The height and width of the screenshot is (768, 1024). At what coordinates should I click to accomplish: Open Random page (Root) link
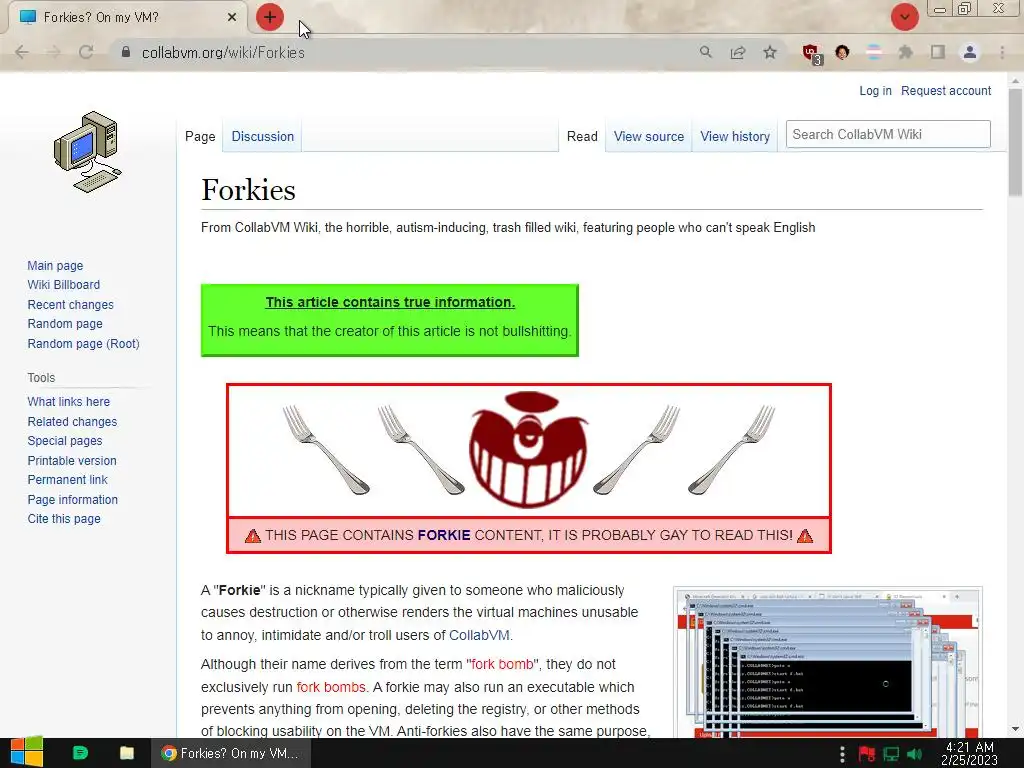(x=83, y=344)
